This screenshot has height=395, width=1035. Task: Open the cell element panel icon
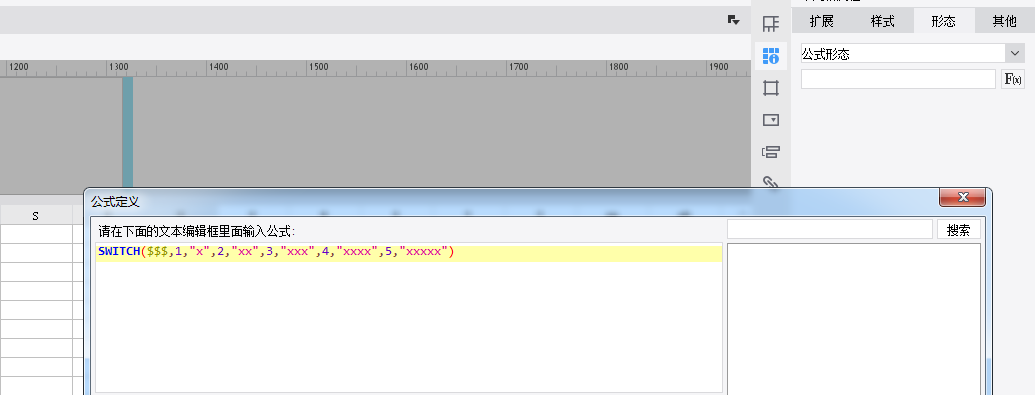[x=770, y=24]
